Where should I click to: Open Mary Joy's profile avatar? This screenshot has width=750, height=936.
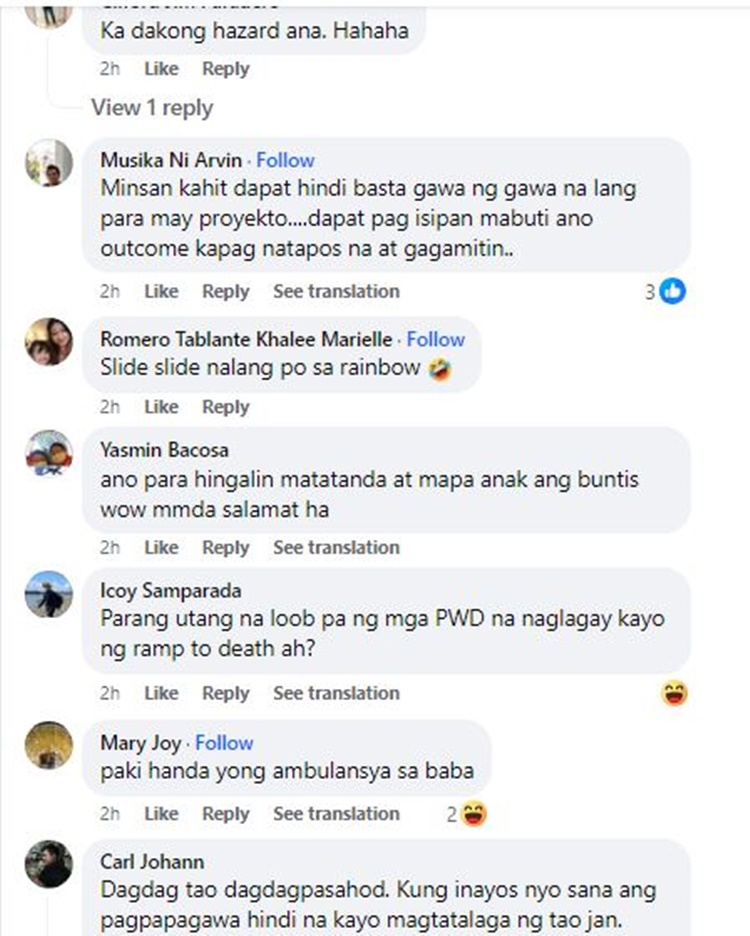pos(48,745)
